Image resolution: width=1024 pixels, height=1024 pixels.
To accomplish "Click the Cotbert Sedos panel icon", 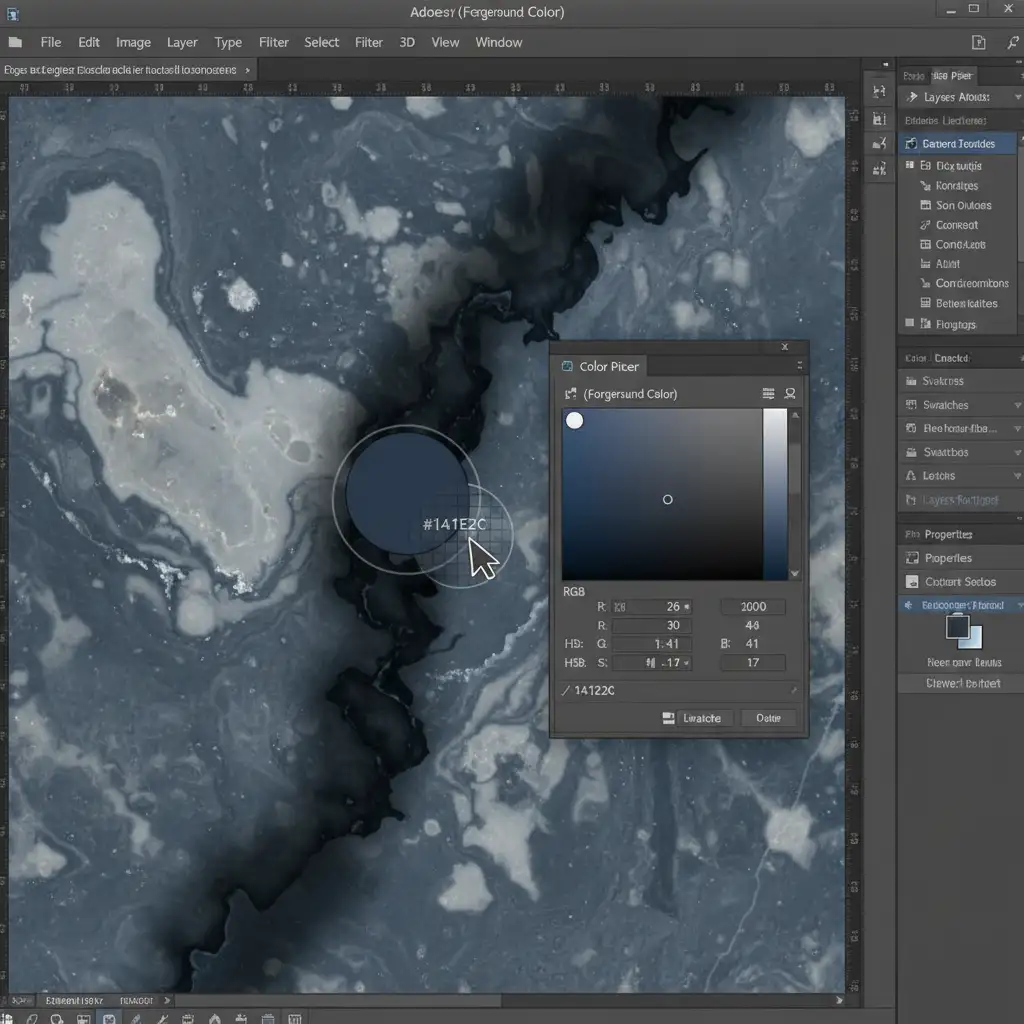I will 911,581.
